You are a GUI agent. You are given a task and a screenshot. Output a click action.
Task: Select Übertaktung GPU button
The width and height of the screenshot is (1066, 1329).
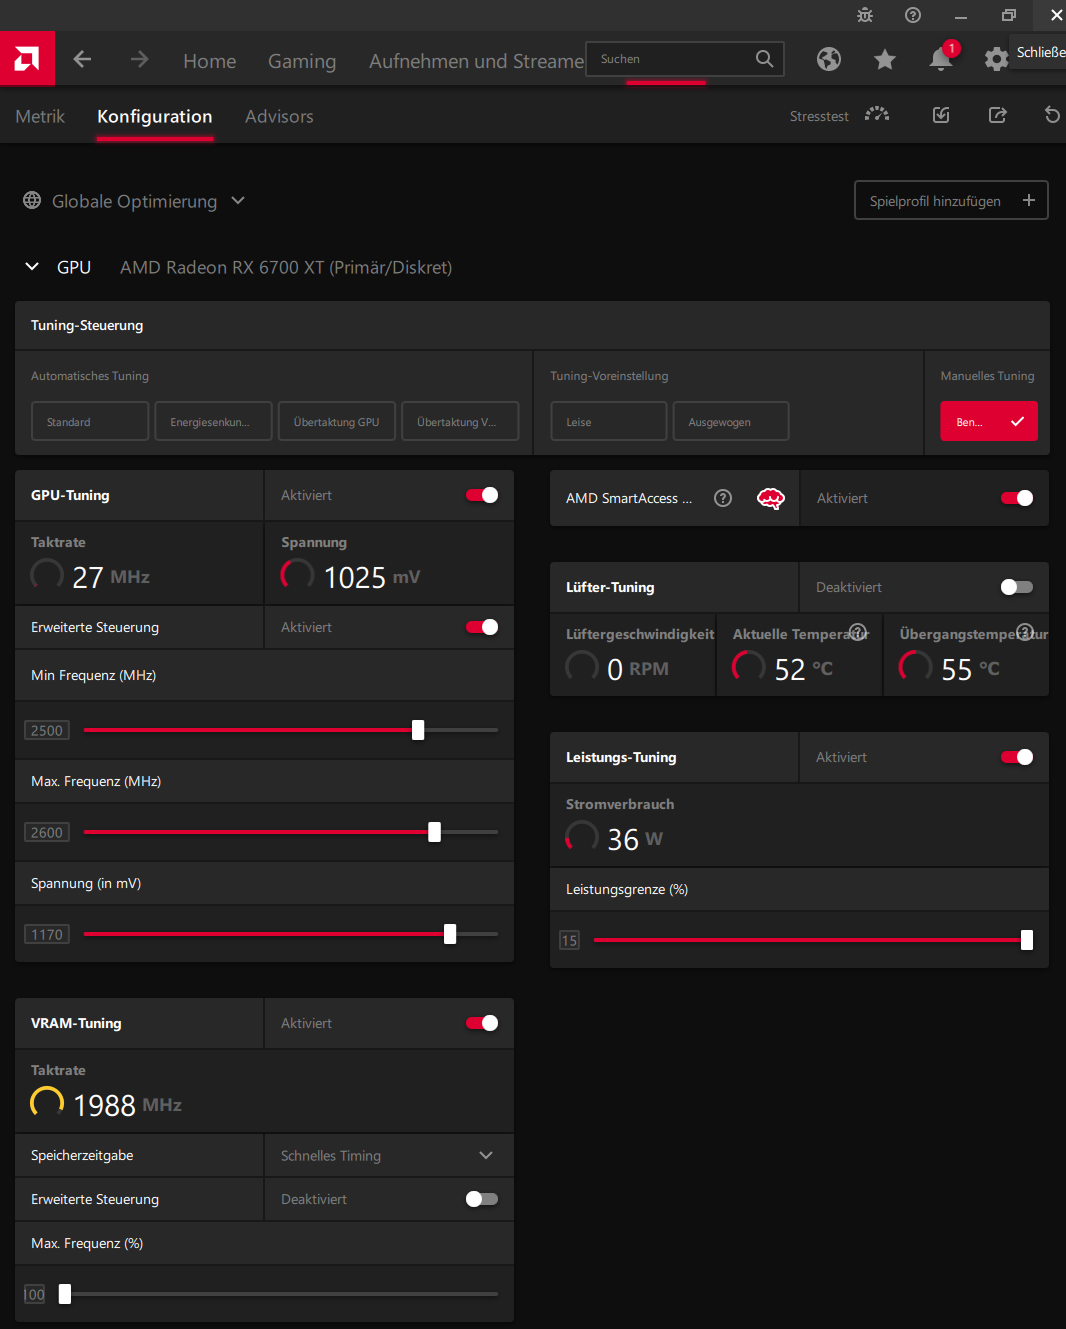pyautogui.click(x=337, y=421)
